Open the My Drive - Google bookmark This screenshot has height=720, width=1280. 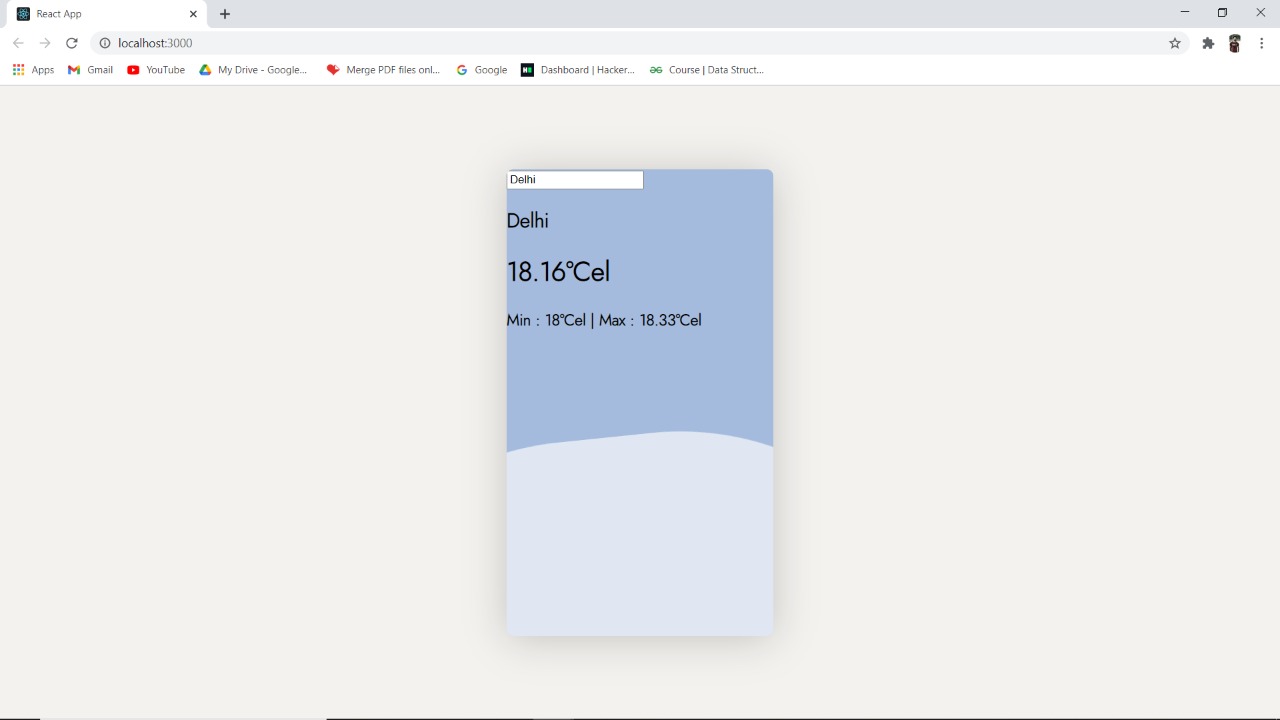[x=253, y=70]
